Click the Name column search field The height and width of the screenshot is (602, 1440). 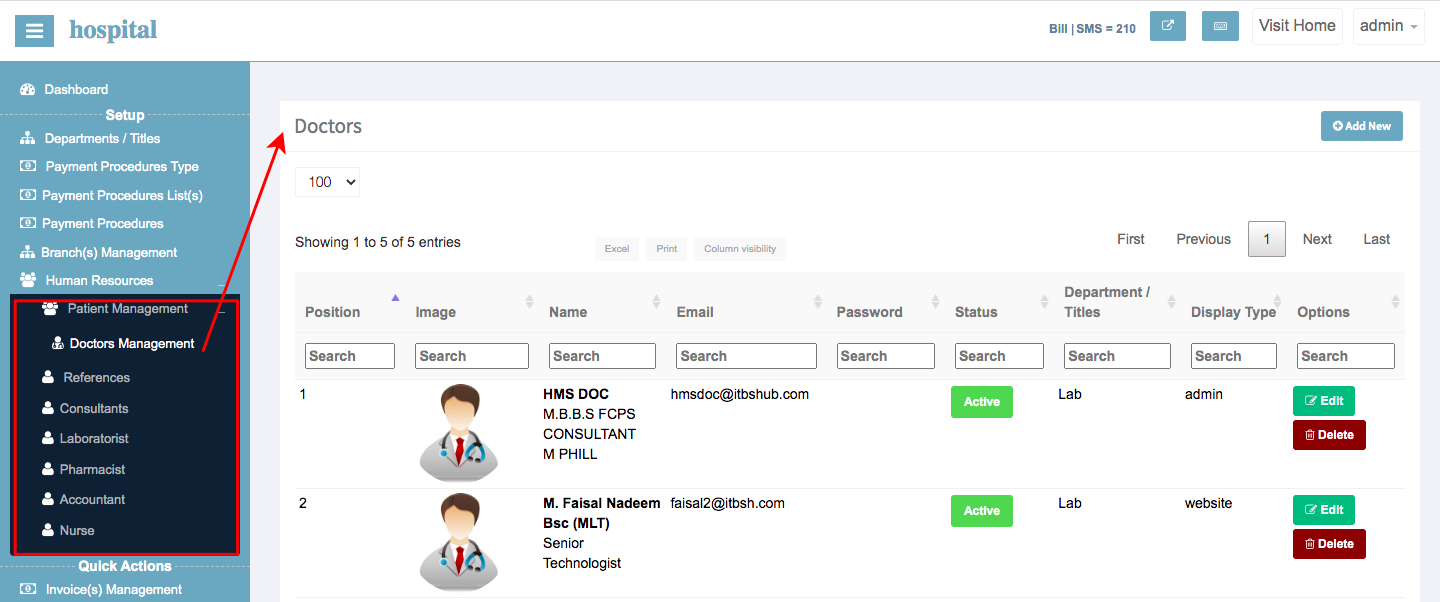coord(602,356)
